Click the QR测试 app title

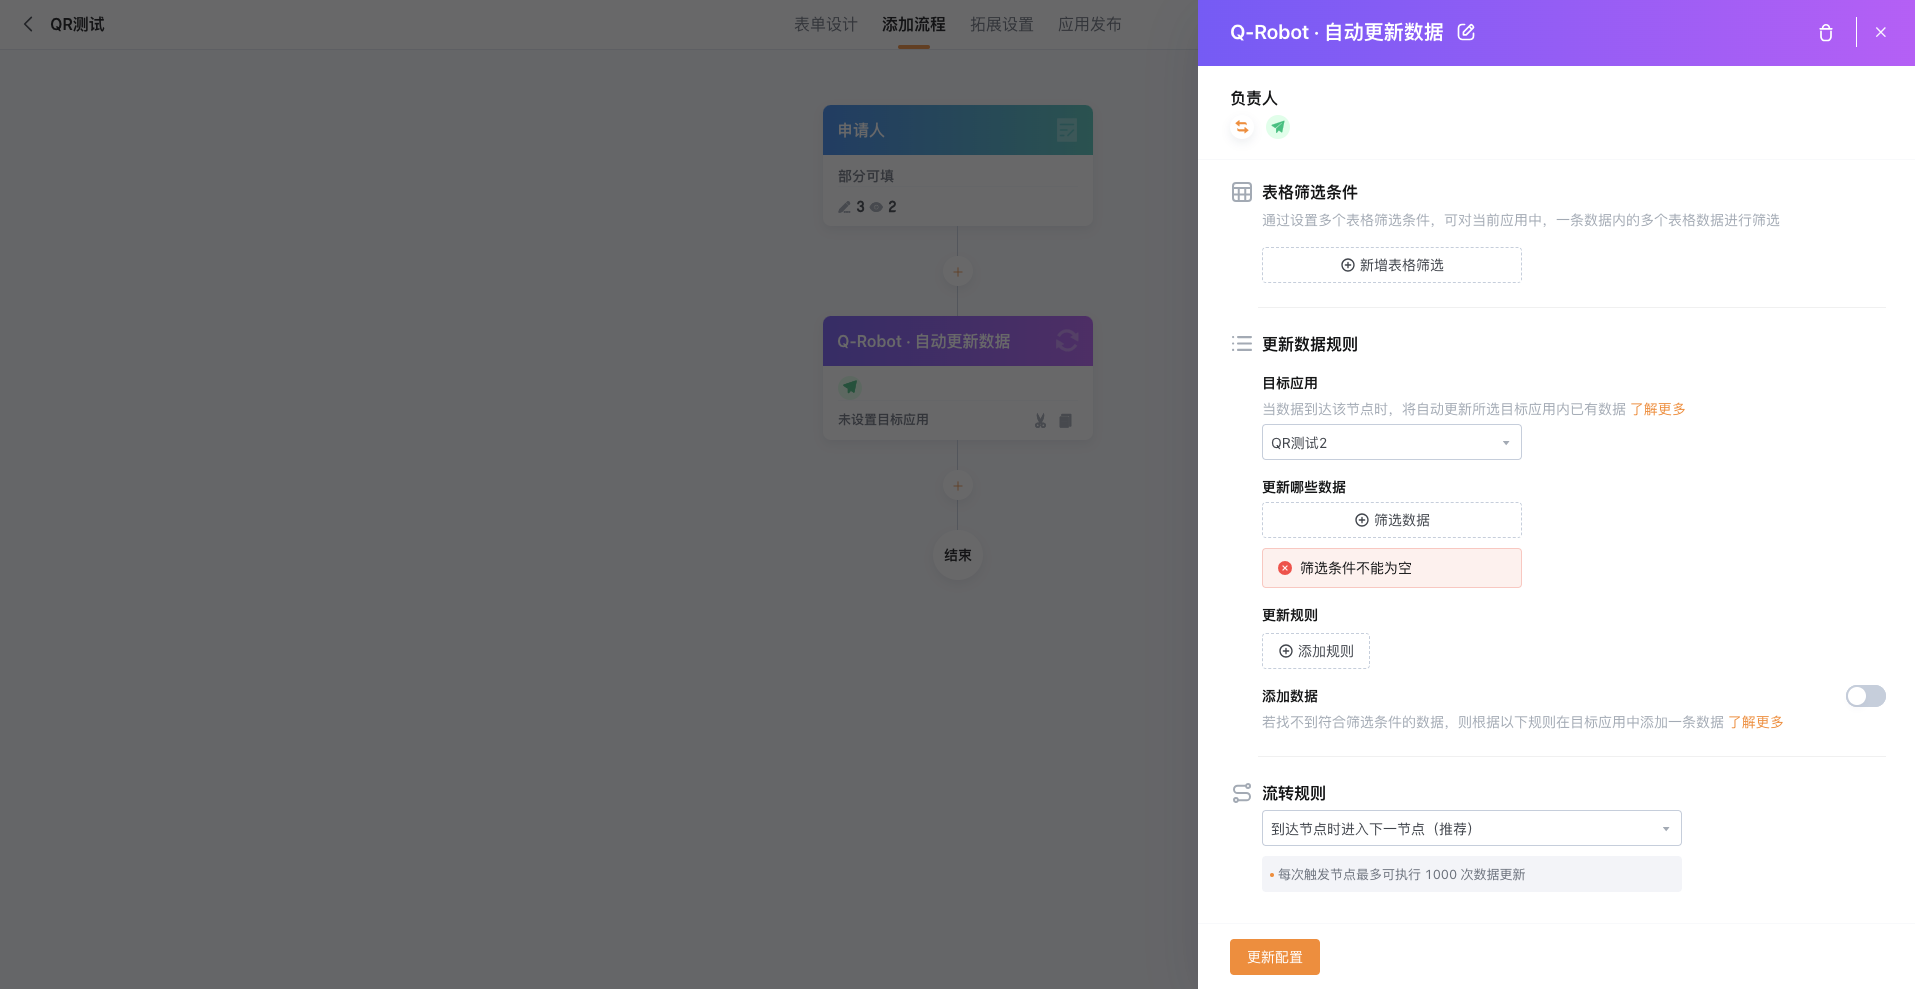(x=77, y=24)
